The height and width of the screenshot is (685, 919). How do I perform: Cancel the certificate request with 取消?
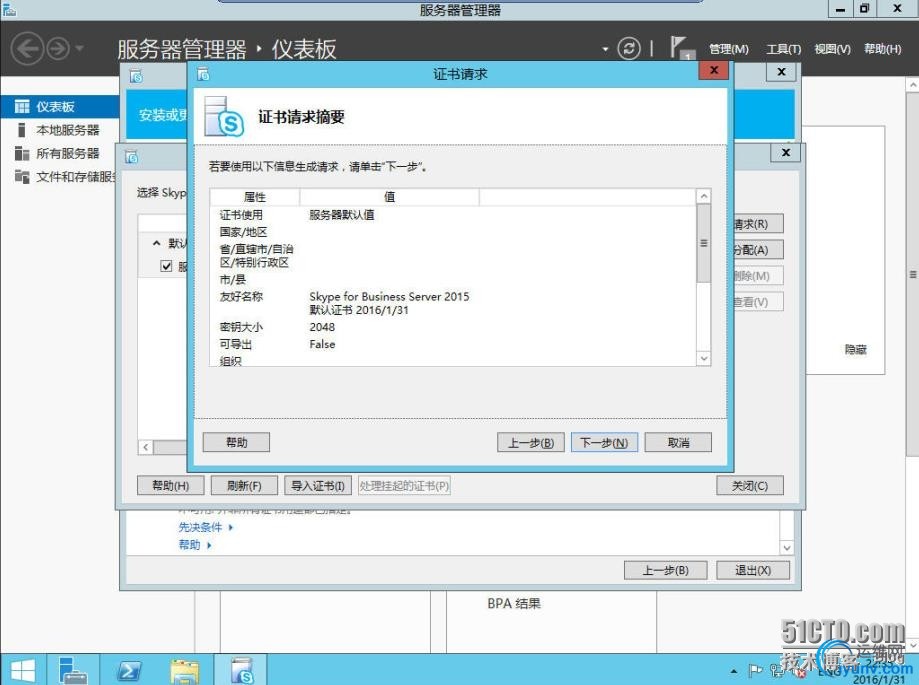678,442
